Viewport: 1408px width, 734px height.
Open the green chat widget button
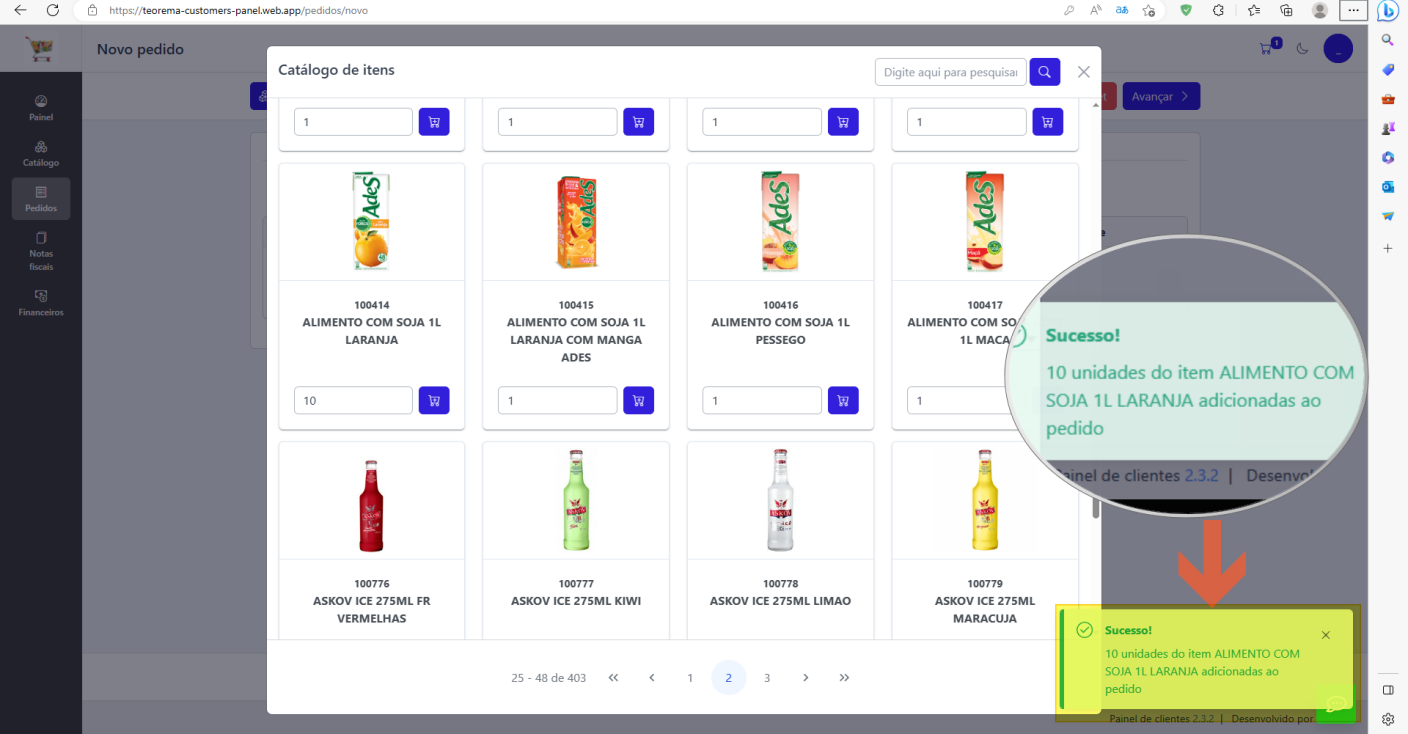point(1335,704)
